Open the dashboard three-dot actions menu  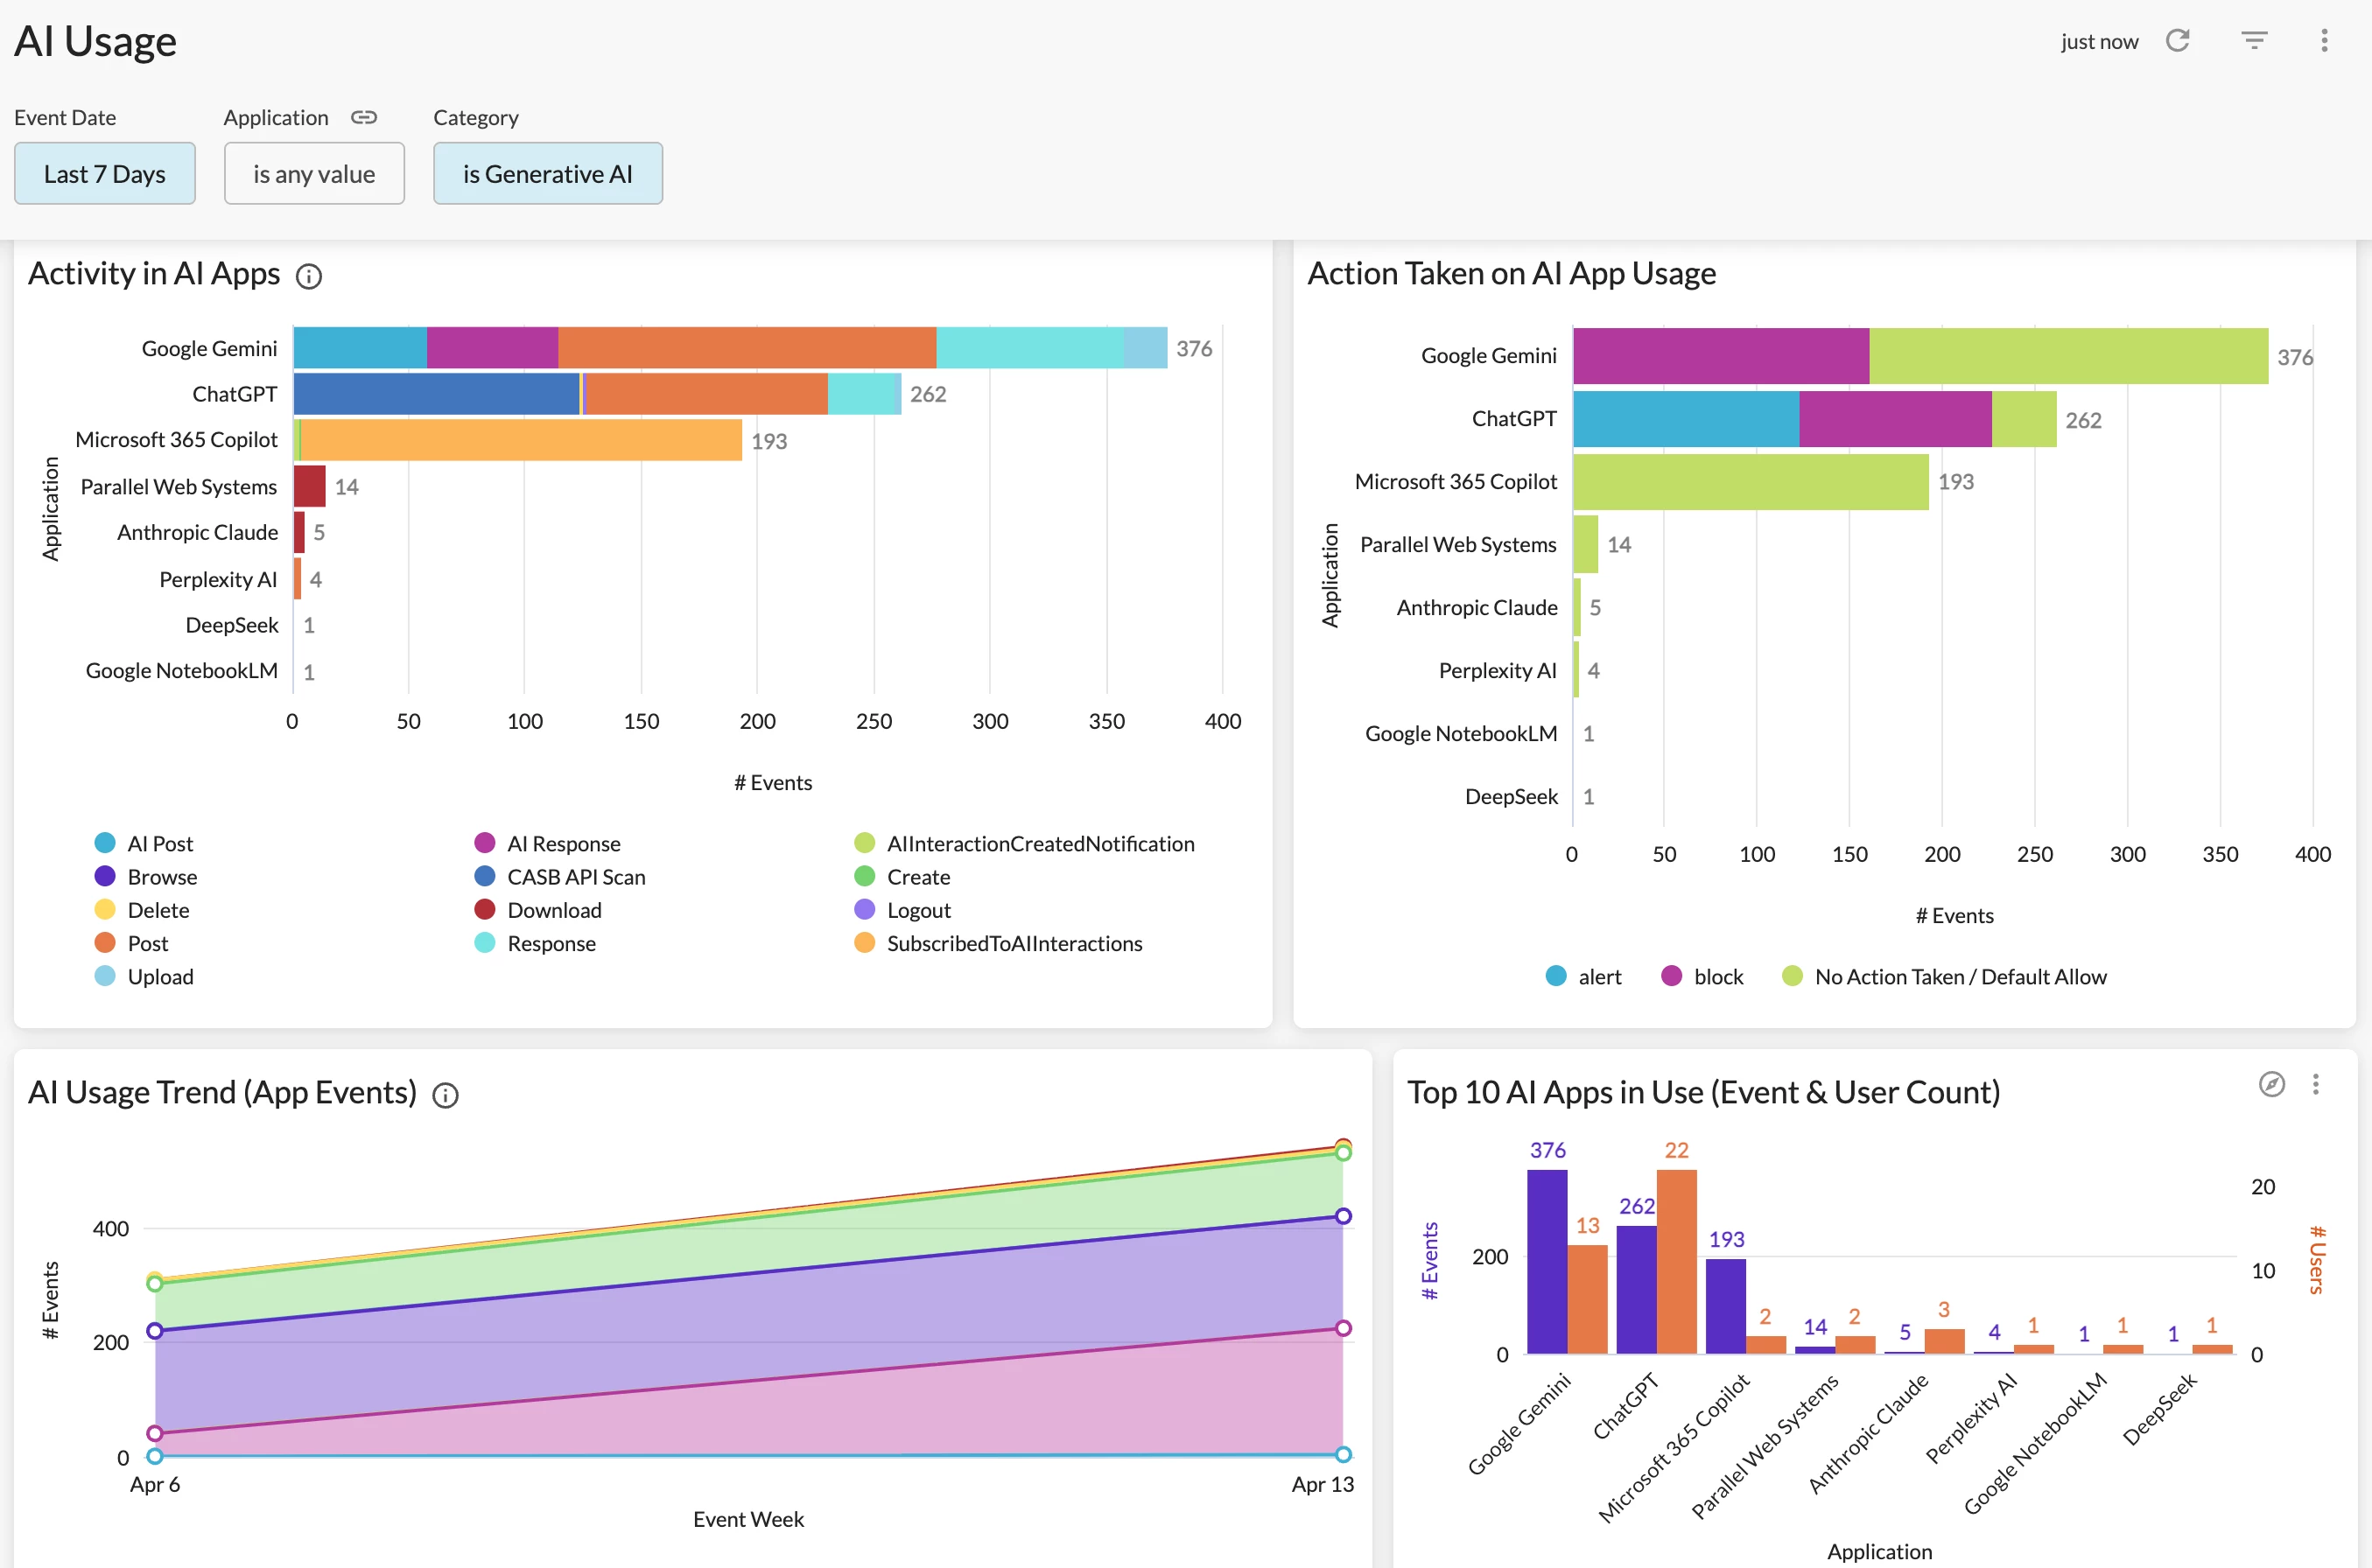[x=2324, y=41]
